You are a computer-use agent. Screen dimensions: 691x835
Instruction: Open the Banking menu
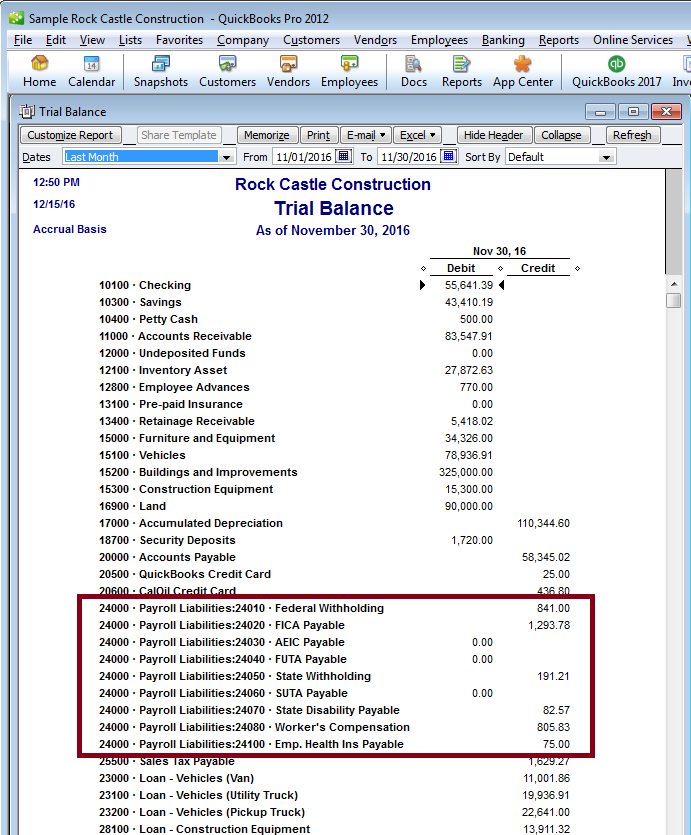[503, 40]
